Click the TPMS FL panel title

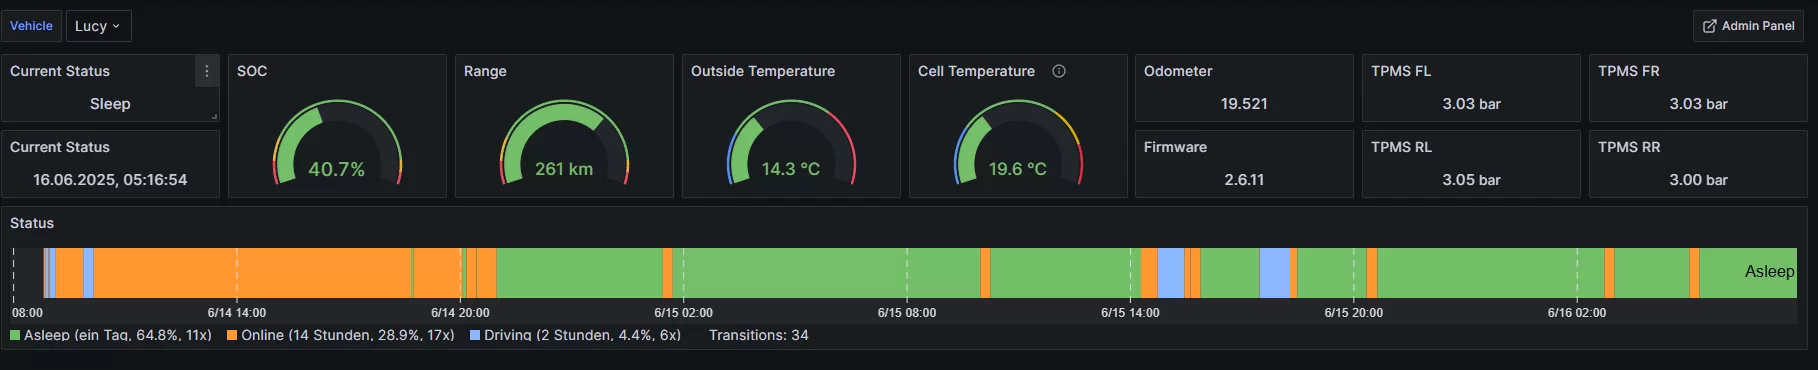1400,71
